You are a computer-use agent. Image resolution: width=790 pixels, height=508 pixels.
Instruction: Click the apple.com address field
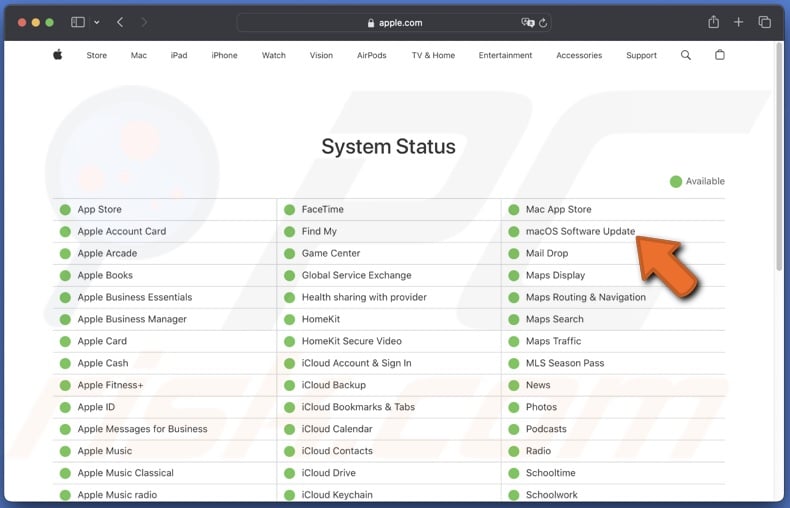tap(394, 23)
